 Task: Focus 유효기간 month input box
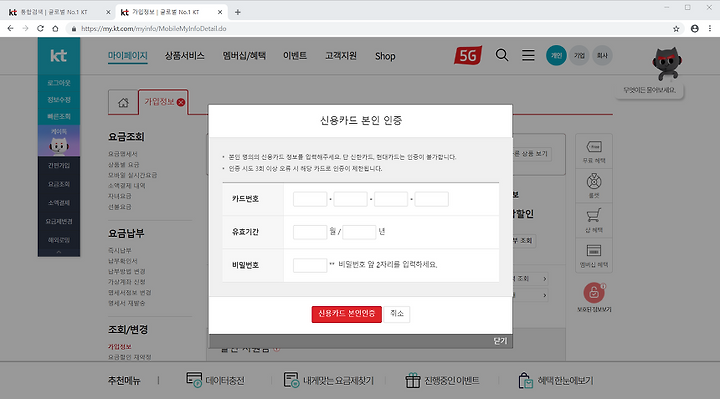310,232
